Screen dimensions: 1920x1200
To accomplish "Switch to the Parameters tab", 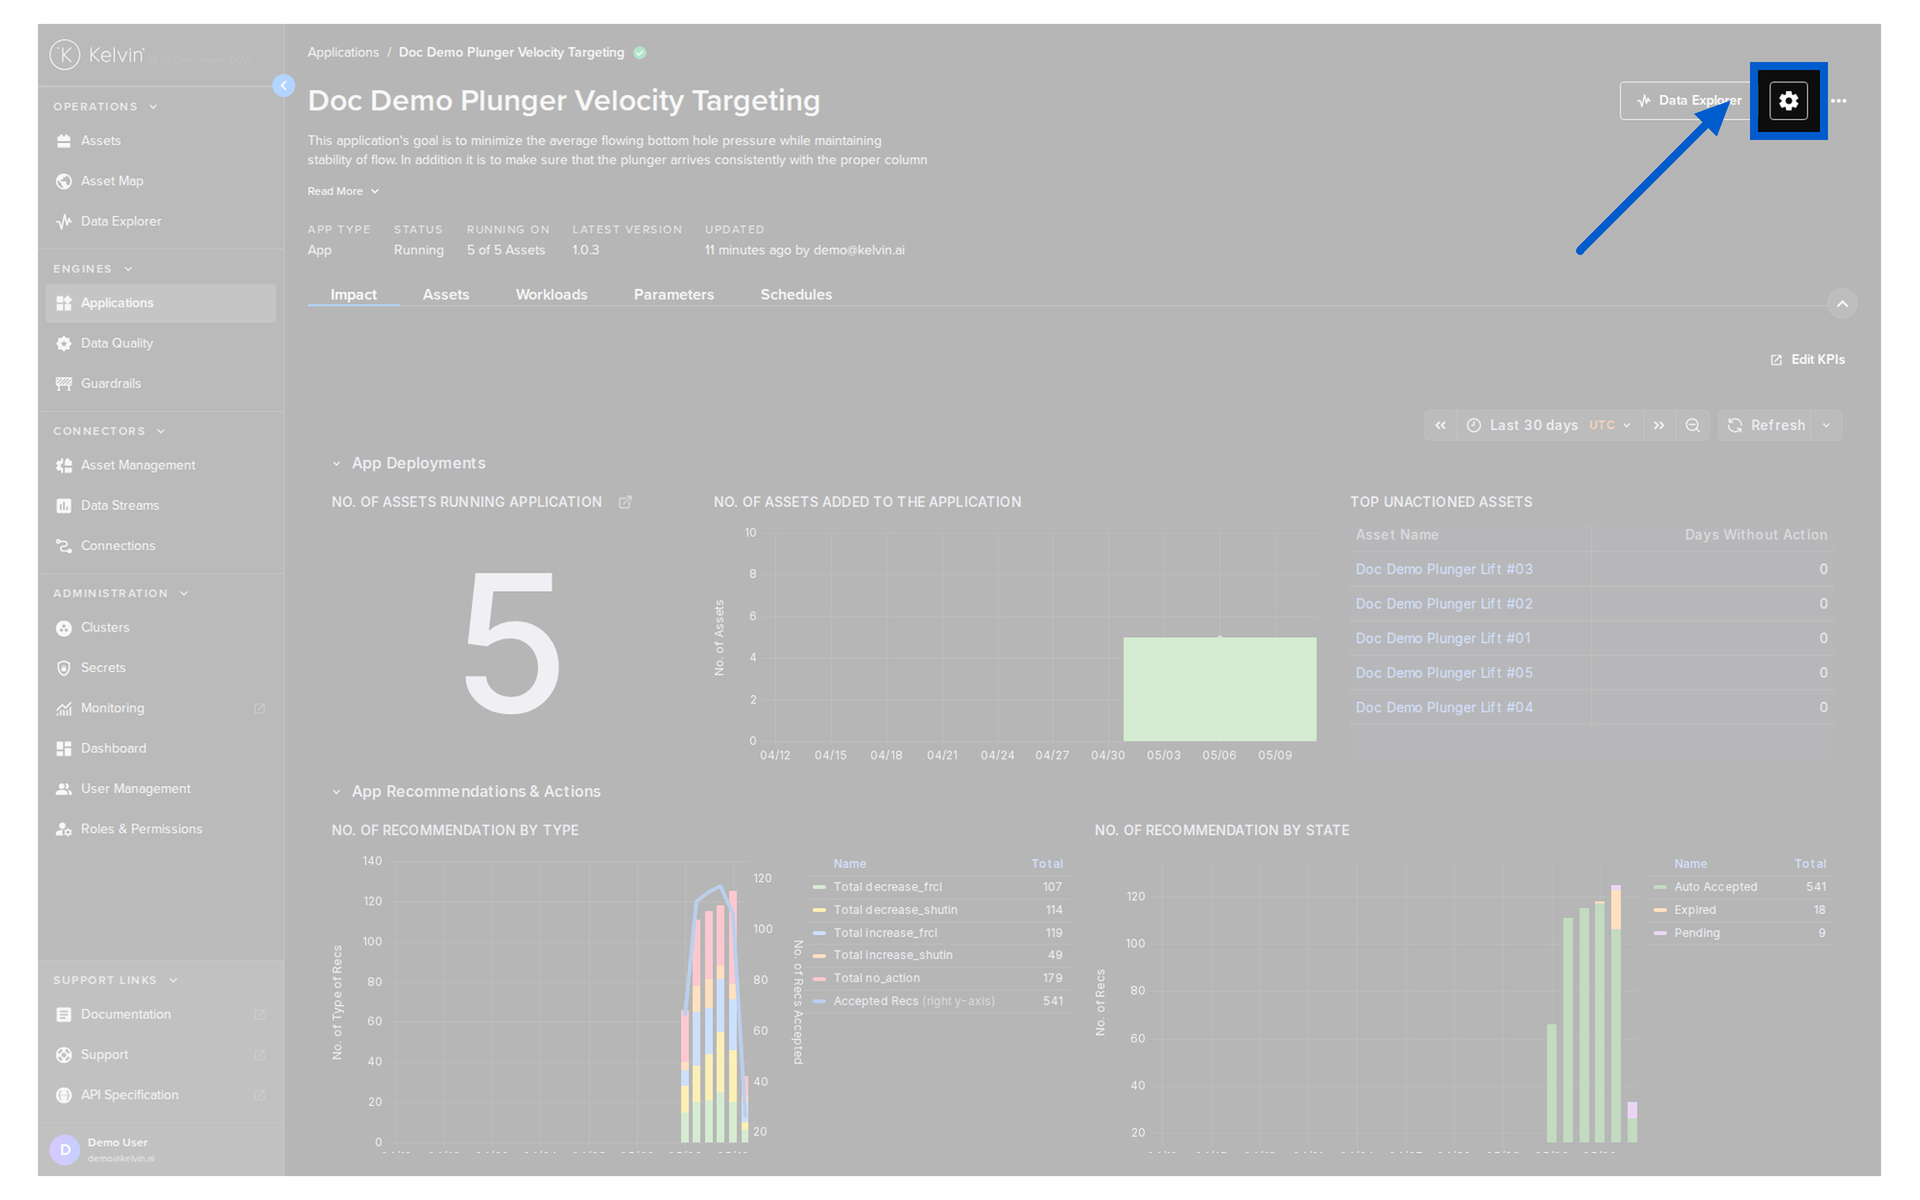I will point(674,294).
